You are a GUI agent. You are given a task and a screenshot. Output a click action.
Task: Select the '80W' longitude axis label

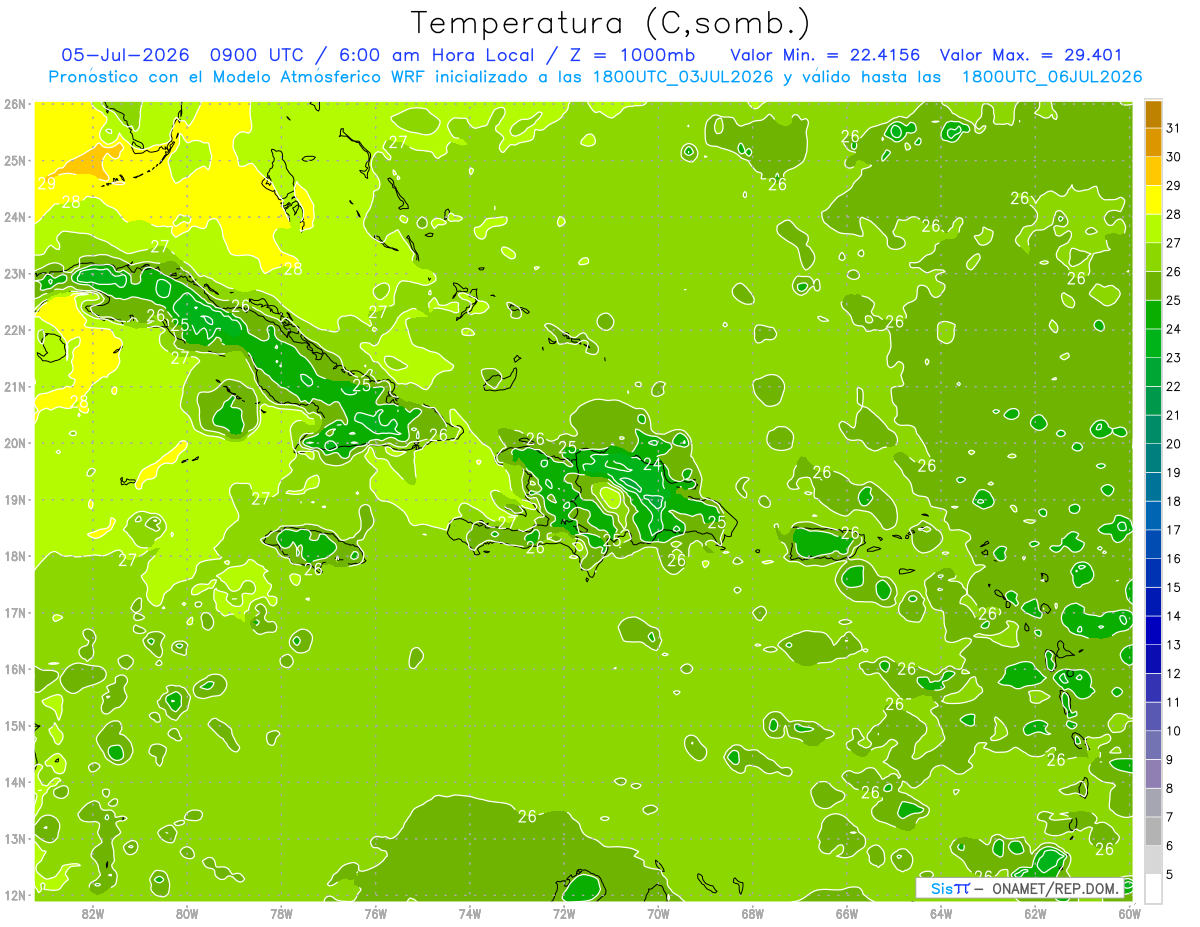coord(187,913)
